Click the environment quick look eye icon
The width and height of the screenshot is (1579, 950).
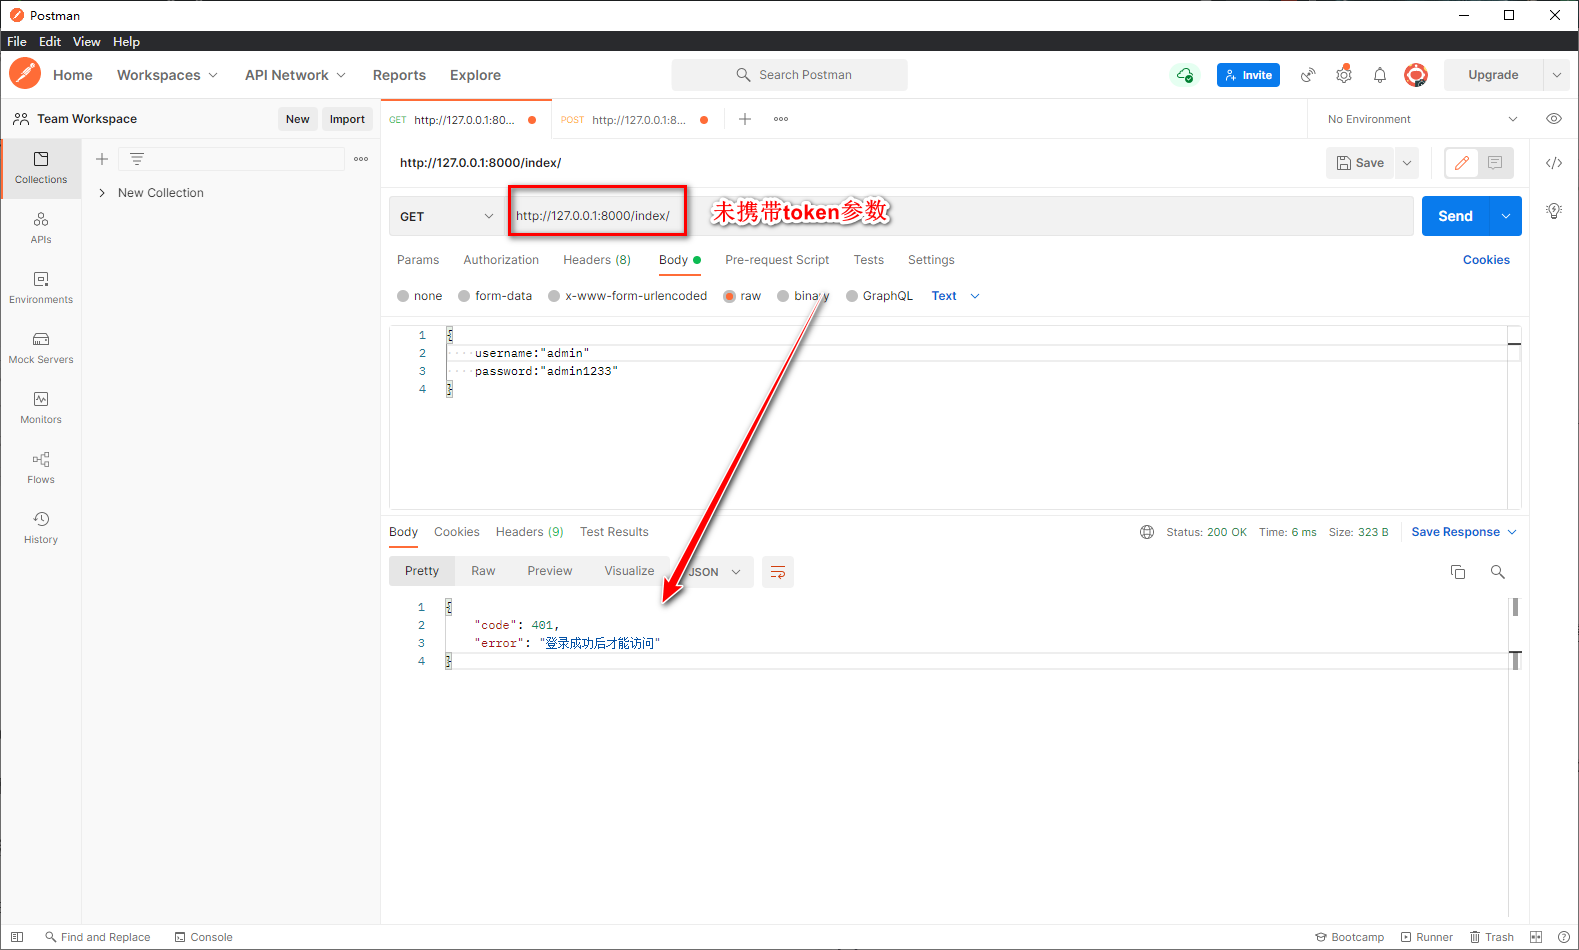(x=1554, y=119)
